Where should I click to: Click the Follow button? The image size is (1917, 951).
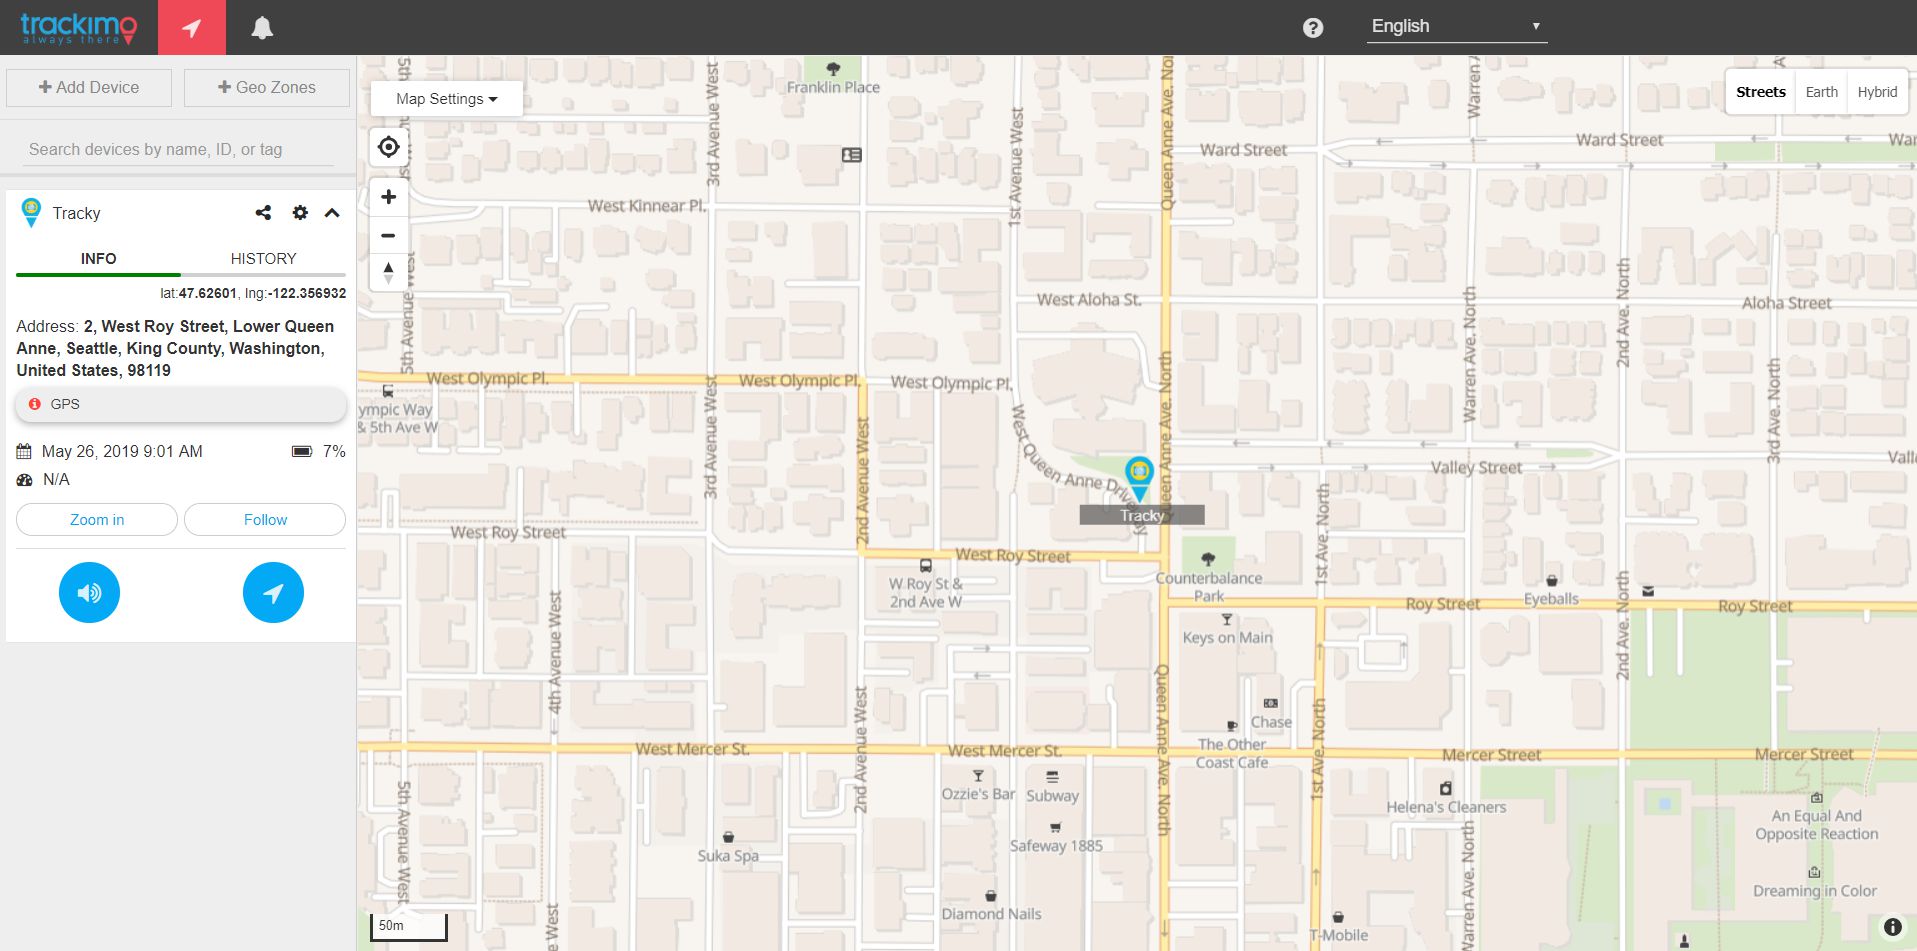tap(264, 519)
